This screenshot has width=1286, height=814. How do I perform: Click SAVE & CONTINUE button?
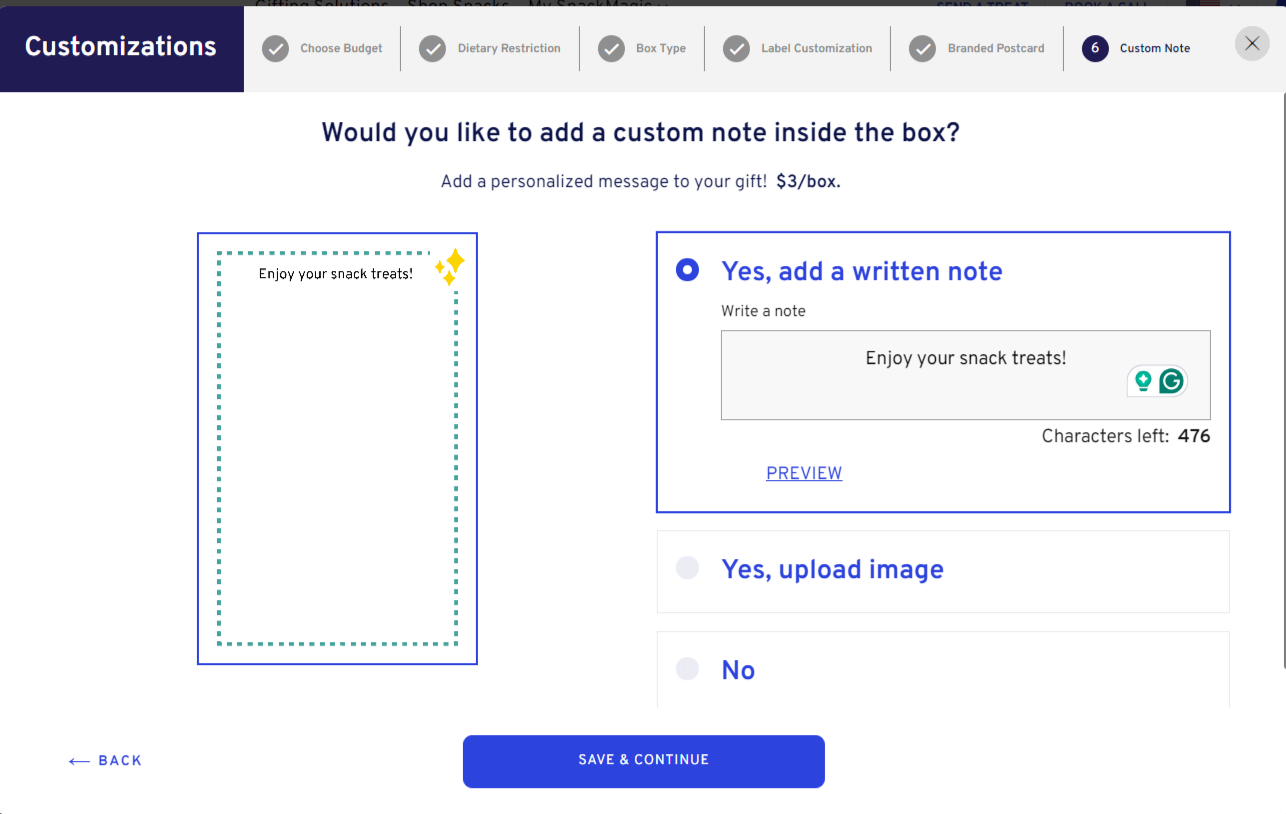[643, 761]
